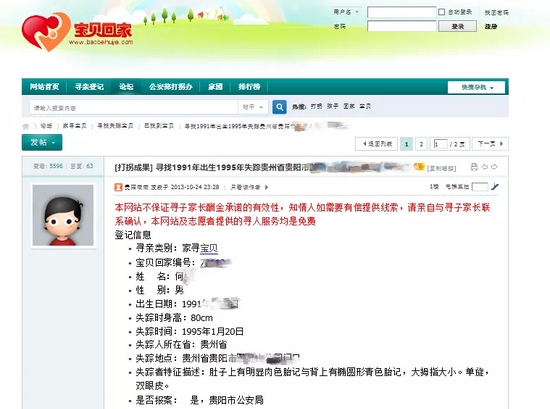The width and height of the screenshot is (550, 409).
Task: Select current page 1 button
Action: click(x=406, y=144)
